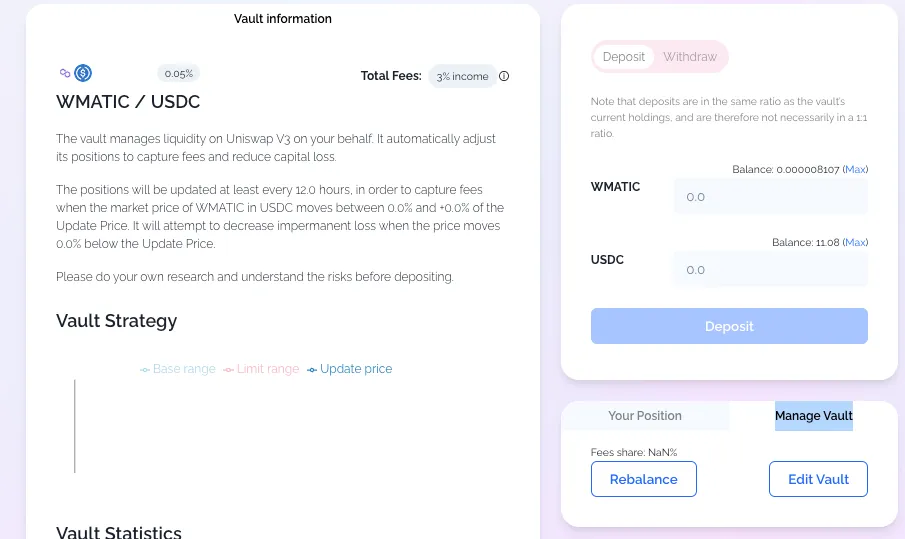Click the USDC coin icon
The width and height of the screenshot is (905, 539).
tap(83, 73)
